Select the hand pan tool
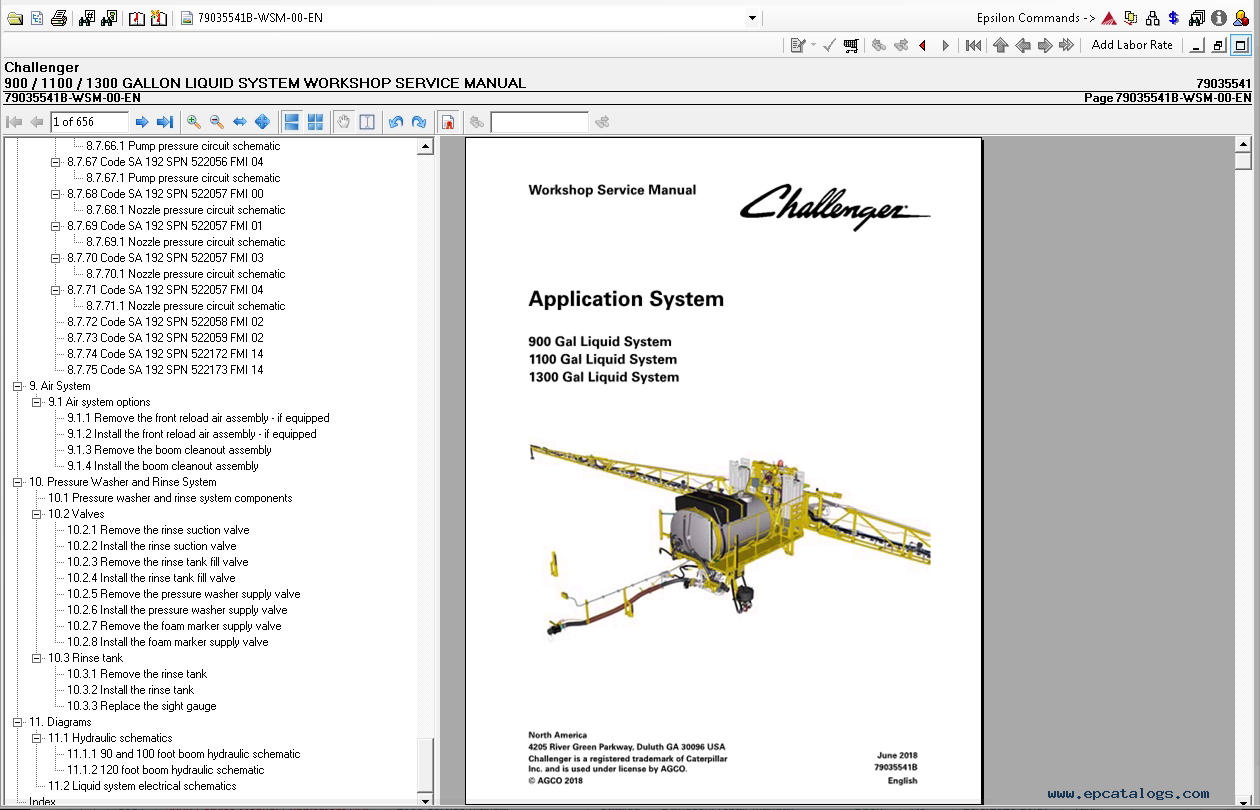Image resolution: width=1260 pixels, height=810 pixels. [x=344, y=122]
